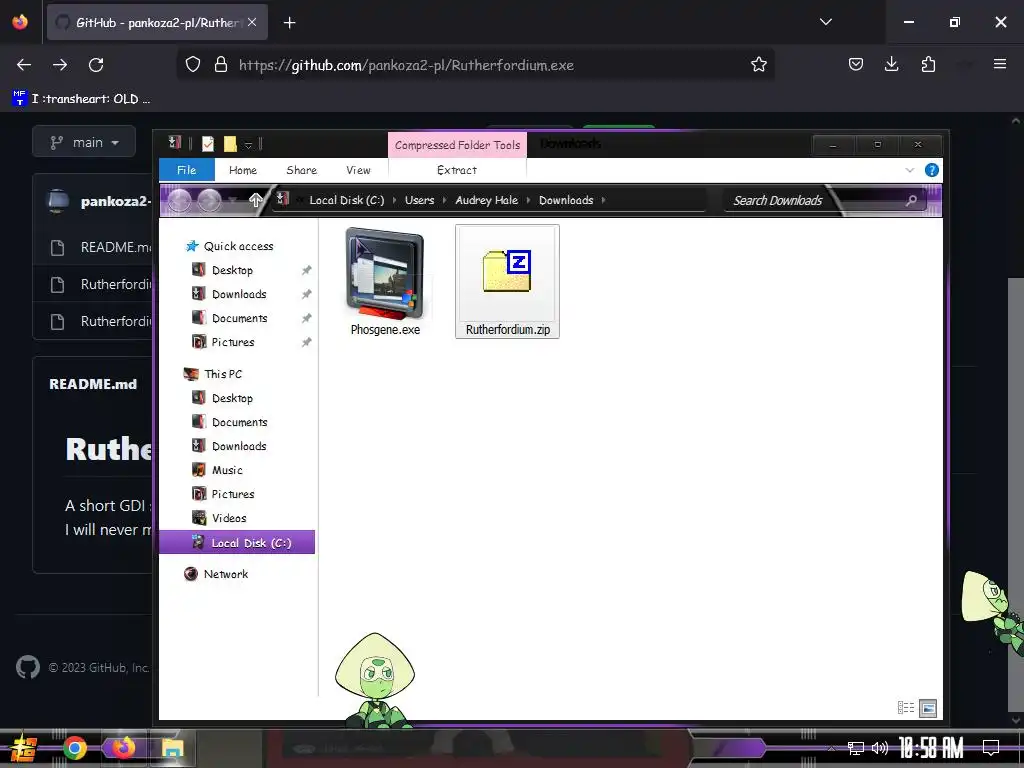Select the Rutherfordium.zip archive
Viewport: 1024px width, 768px height.
[507, 281]
